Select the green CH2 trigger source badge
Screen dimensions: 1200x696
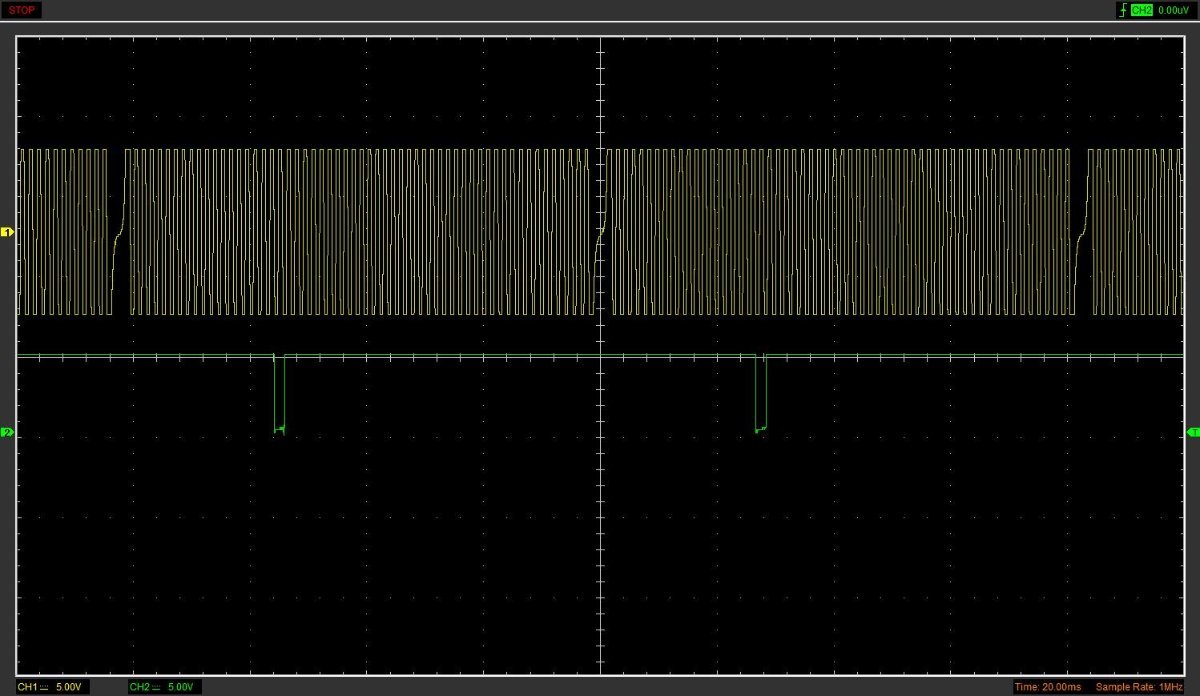(1142, 10)
